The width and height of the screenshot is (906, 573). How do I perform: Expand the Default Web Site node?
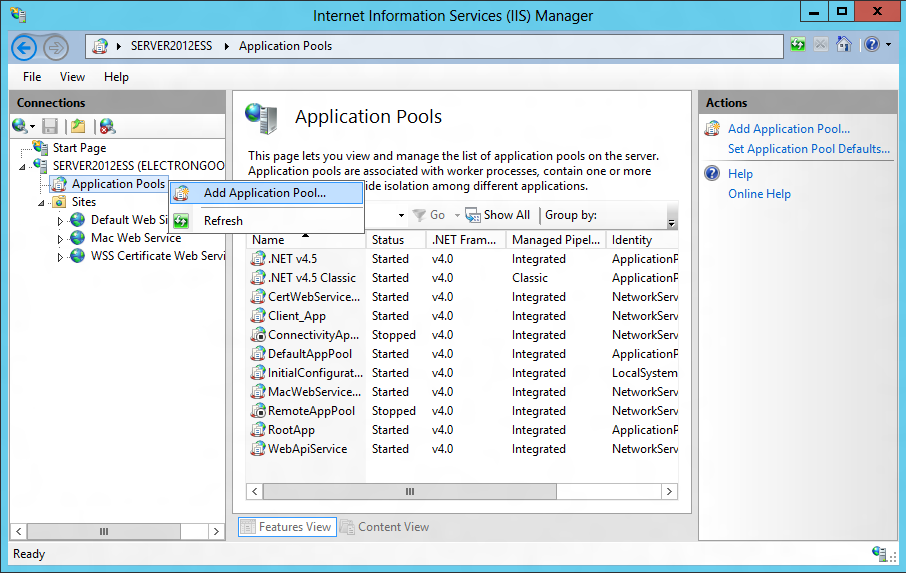pos(60,221)
